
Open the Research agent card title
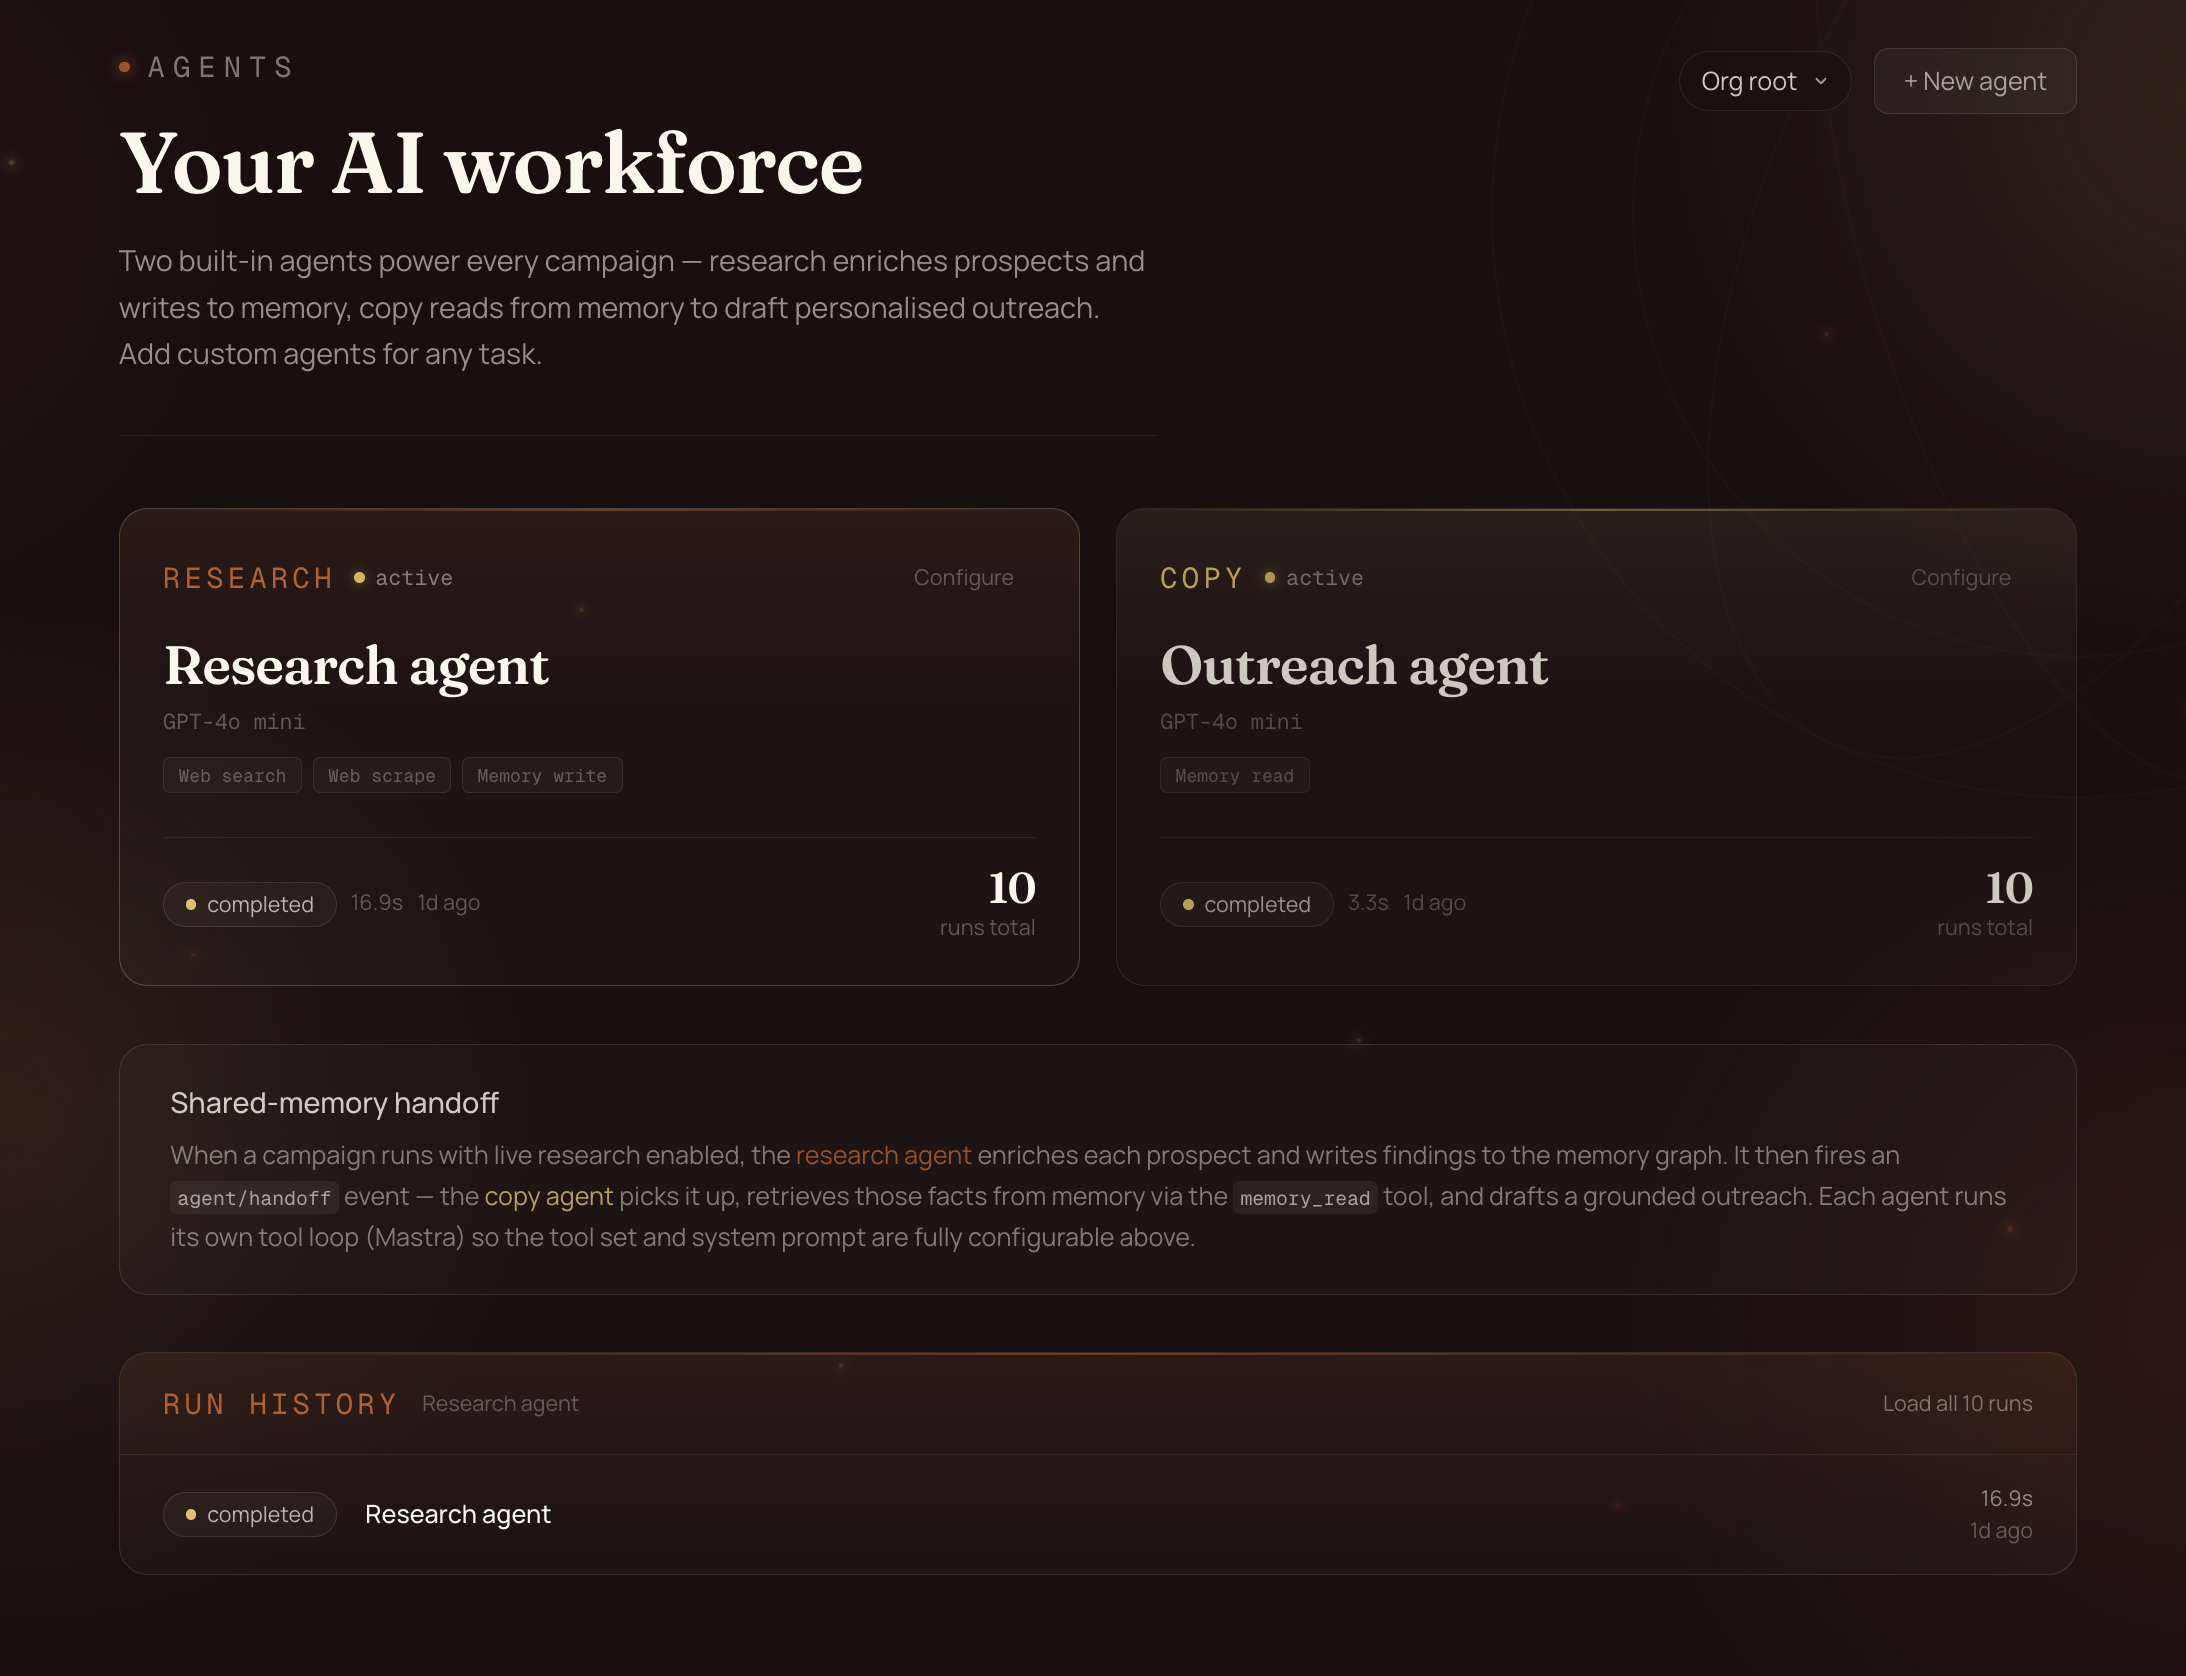coord(356,665)
